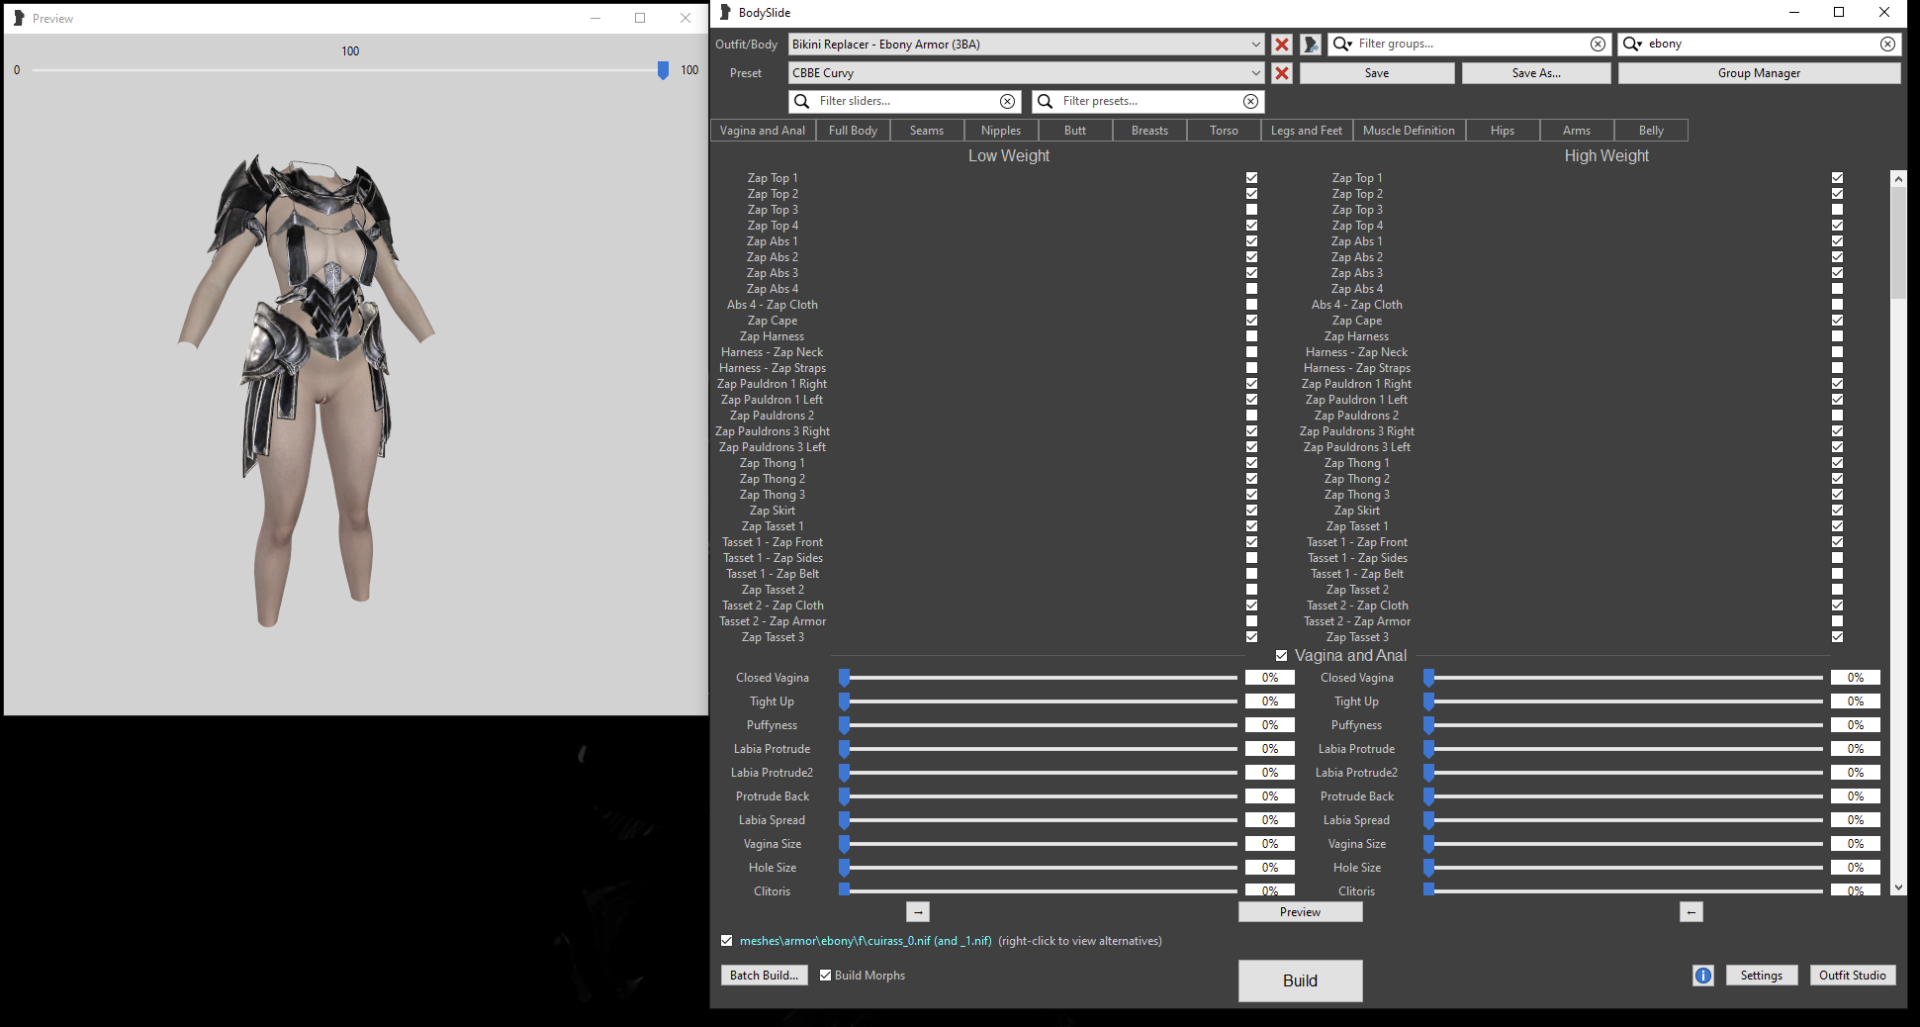Click the High Weight Hole Size percentage field
The height and width of the screenshot is (1027, 1920).
(x=1855, y=868)
